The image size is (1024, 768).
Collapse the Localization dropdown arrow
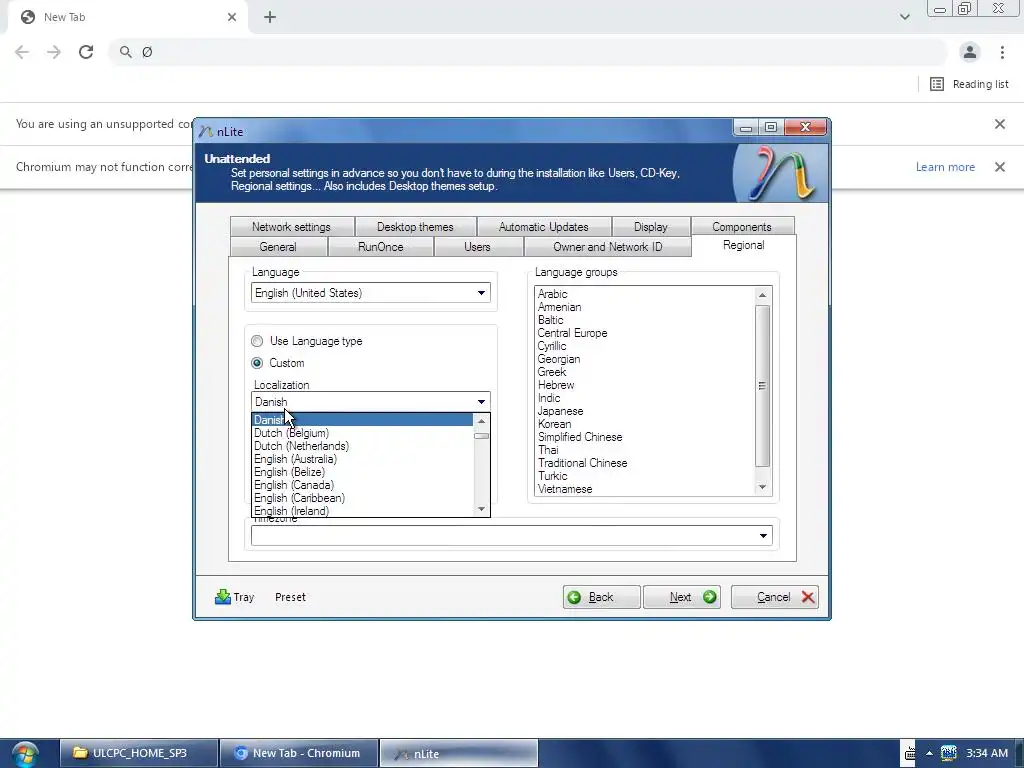coord(481,402)
